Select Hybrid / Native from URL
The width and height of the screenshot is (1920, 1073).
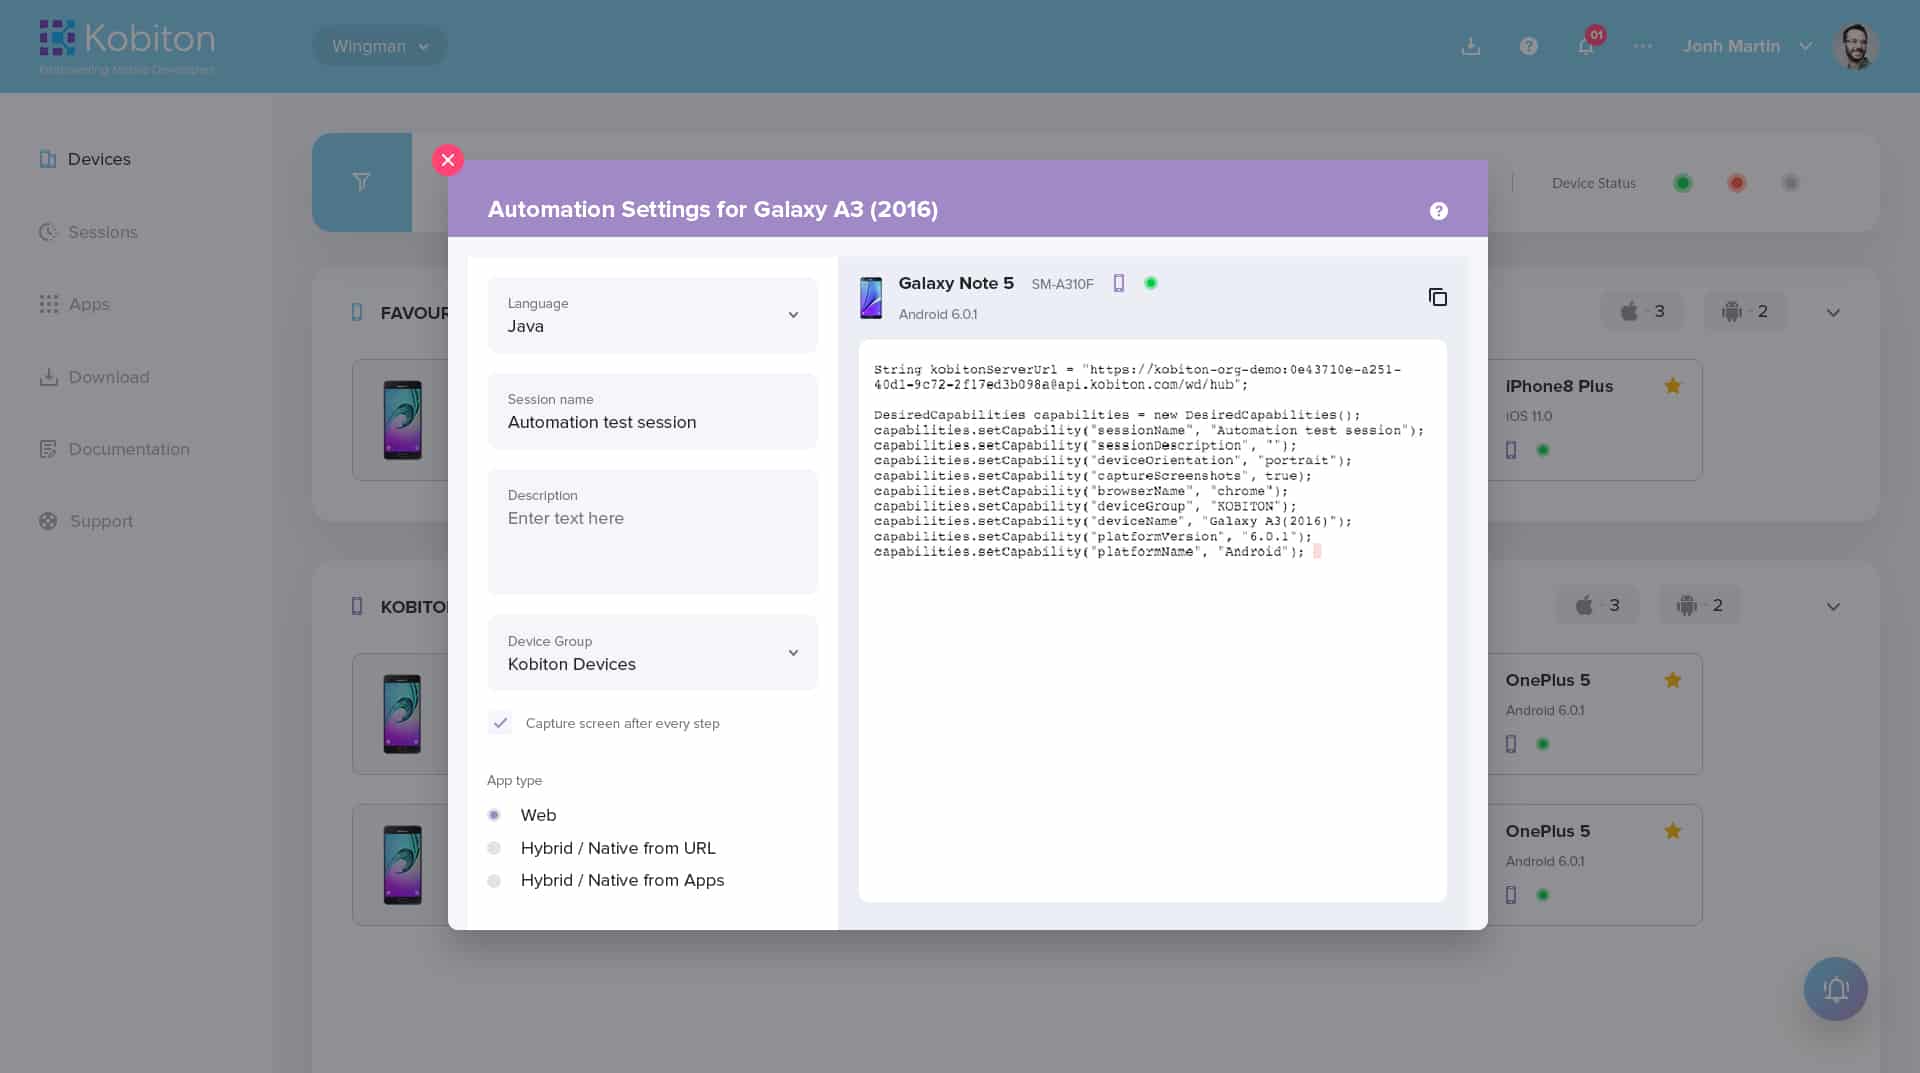click(494, 848)
